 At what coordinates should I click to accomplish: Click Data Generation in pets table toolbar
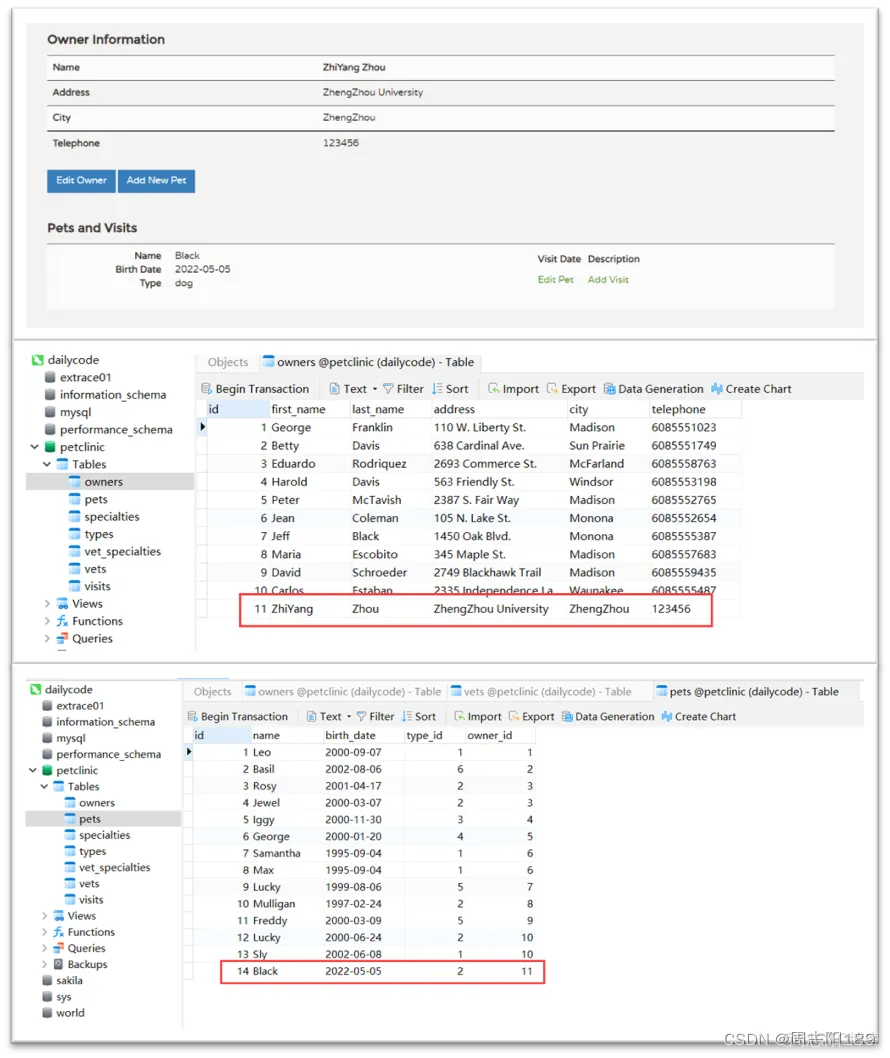coord(608,717)
